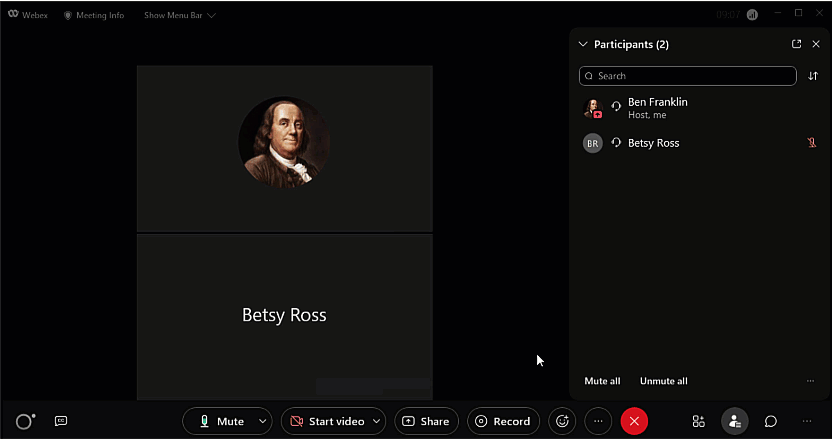Open the participants sort options
The height and width of the screenshot is (440, 832).
(813, 76)
